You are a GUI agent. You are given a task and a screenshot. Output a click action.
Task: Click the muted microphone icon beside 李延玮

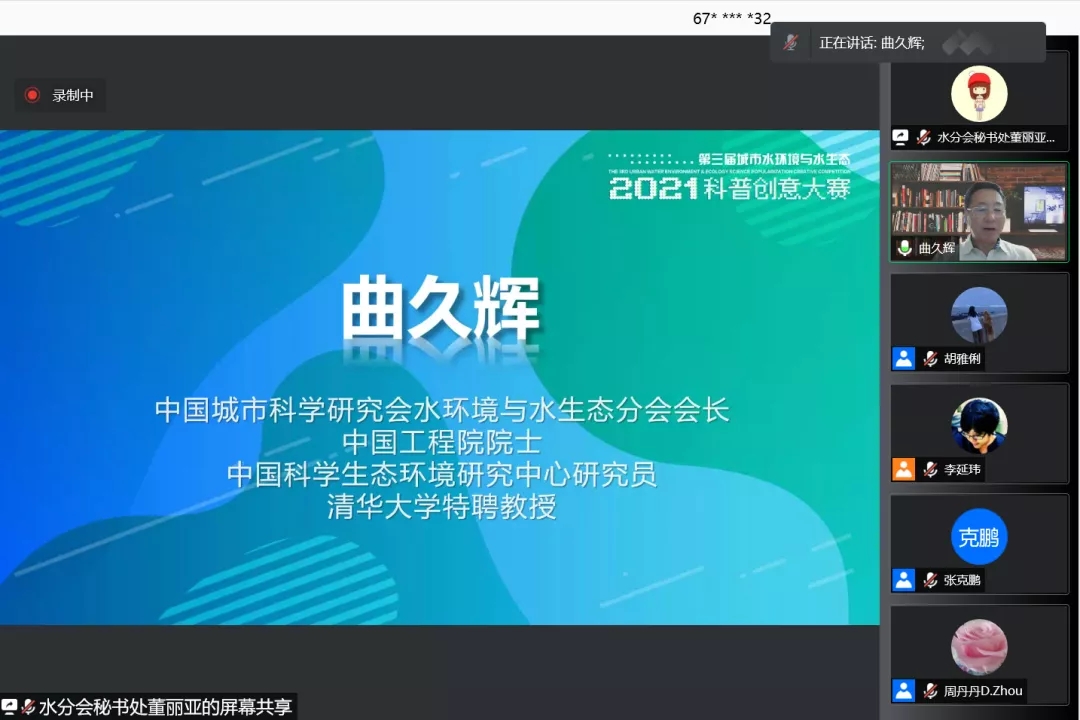(930, 469)
